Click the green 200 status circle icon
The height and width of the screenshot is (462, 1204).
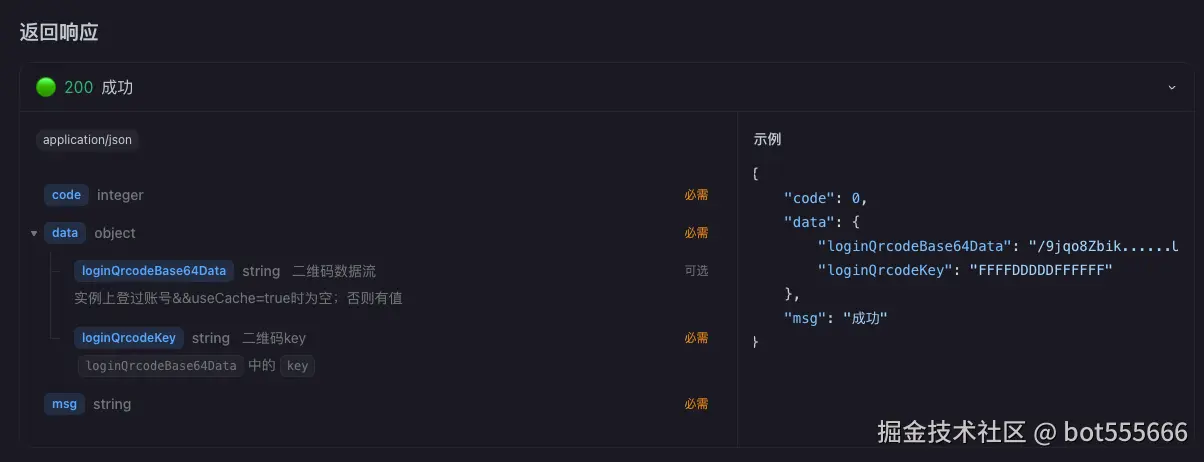point(46,87)
